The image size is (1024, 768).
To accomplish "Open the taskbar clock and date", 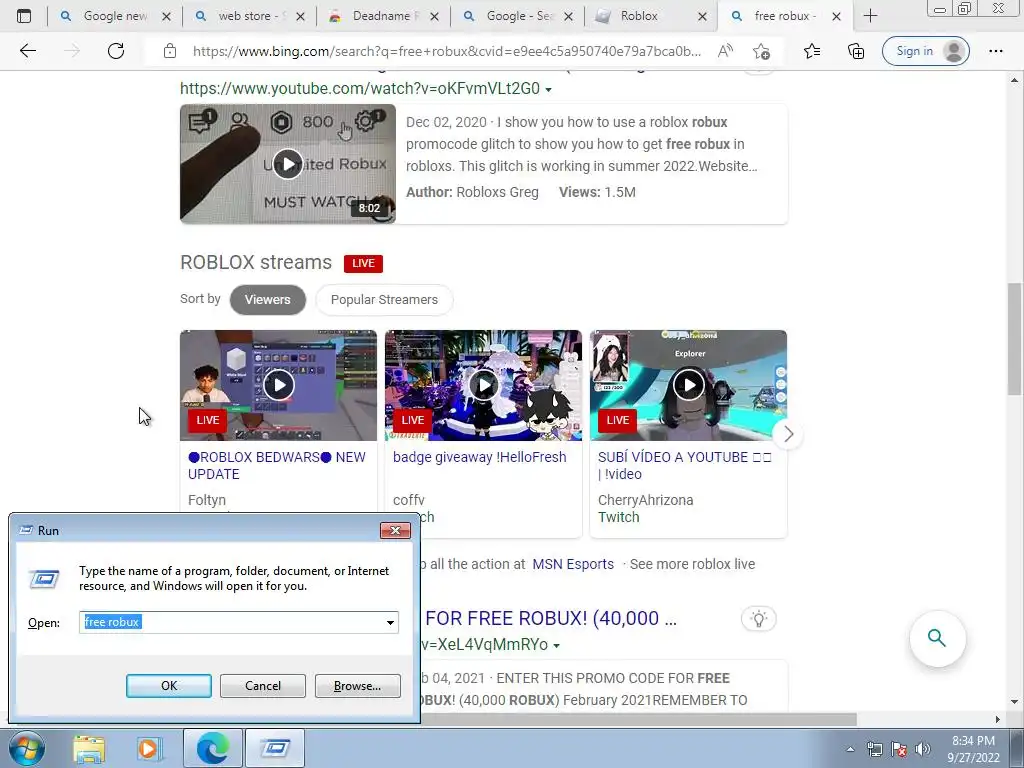I will pyautogui.click(x=973, y=749).
